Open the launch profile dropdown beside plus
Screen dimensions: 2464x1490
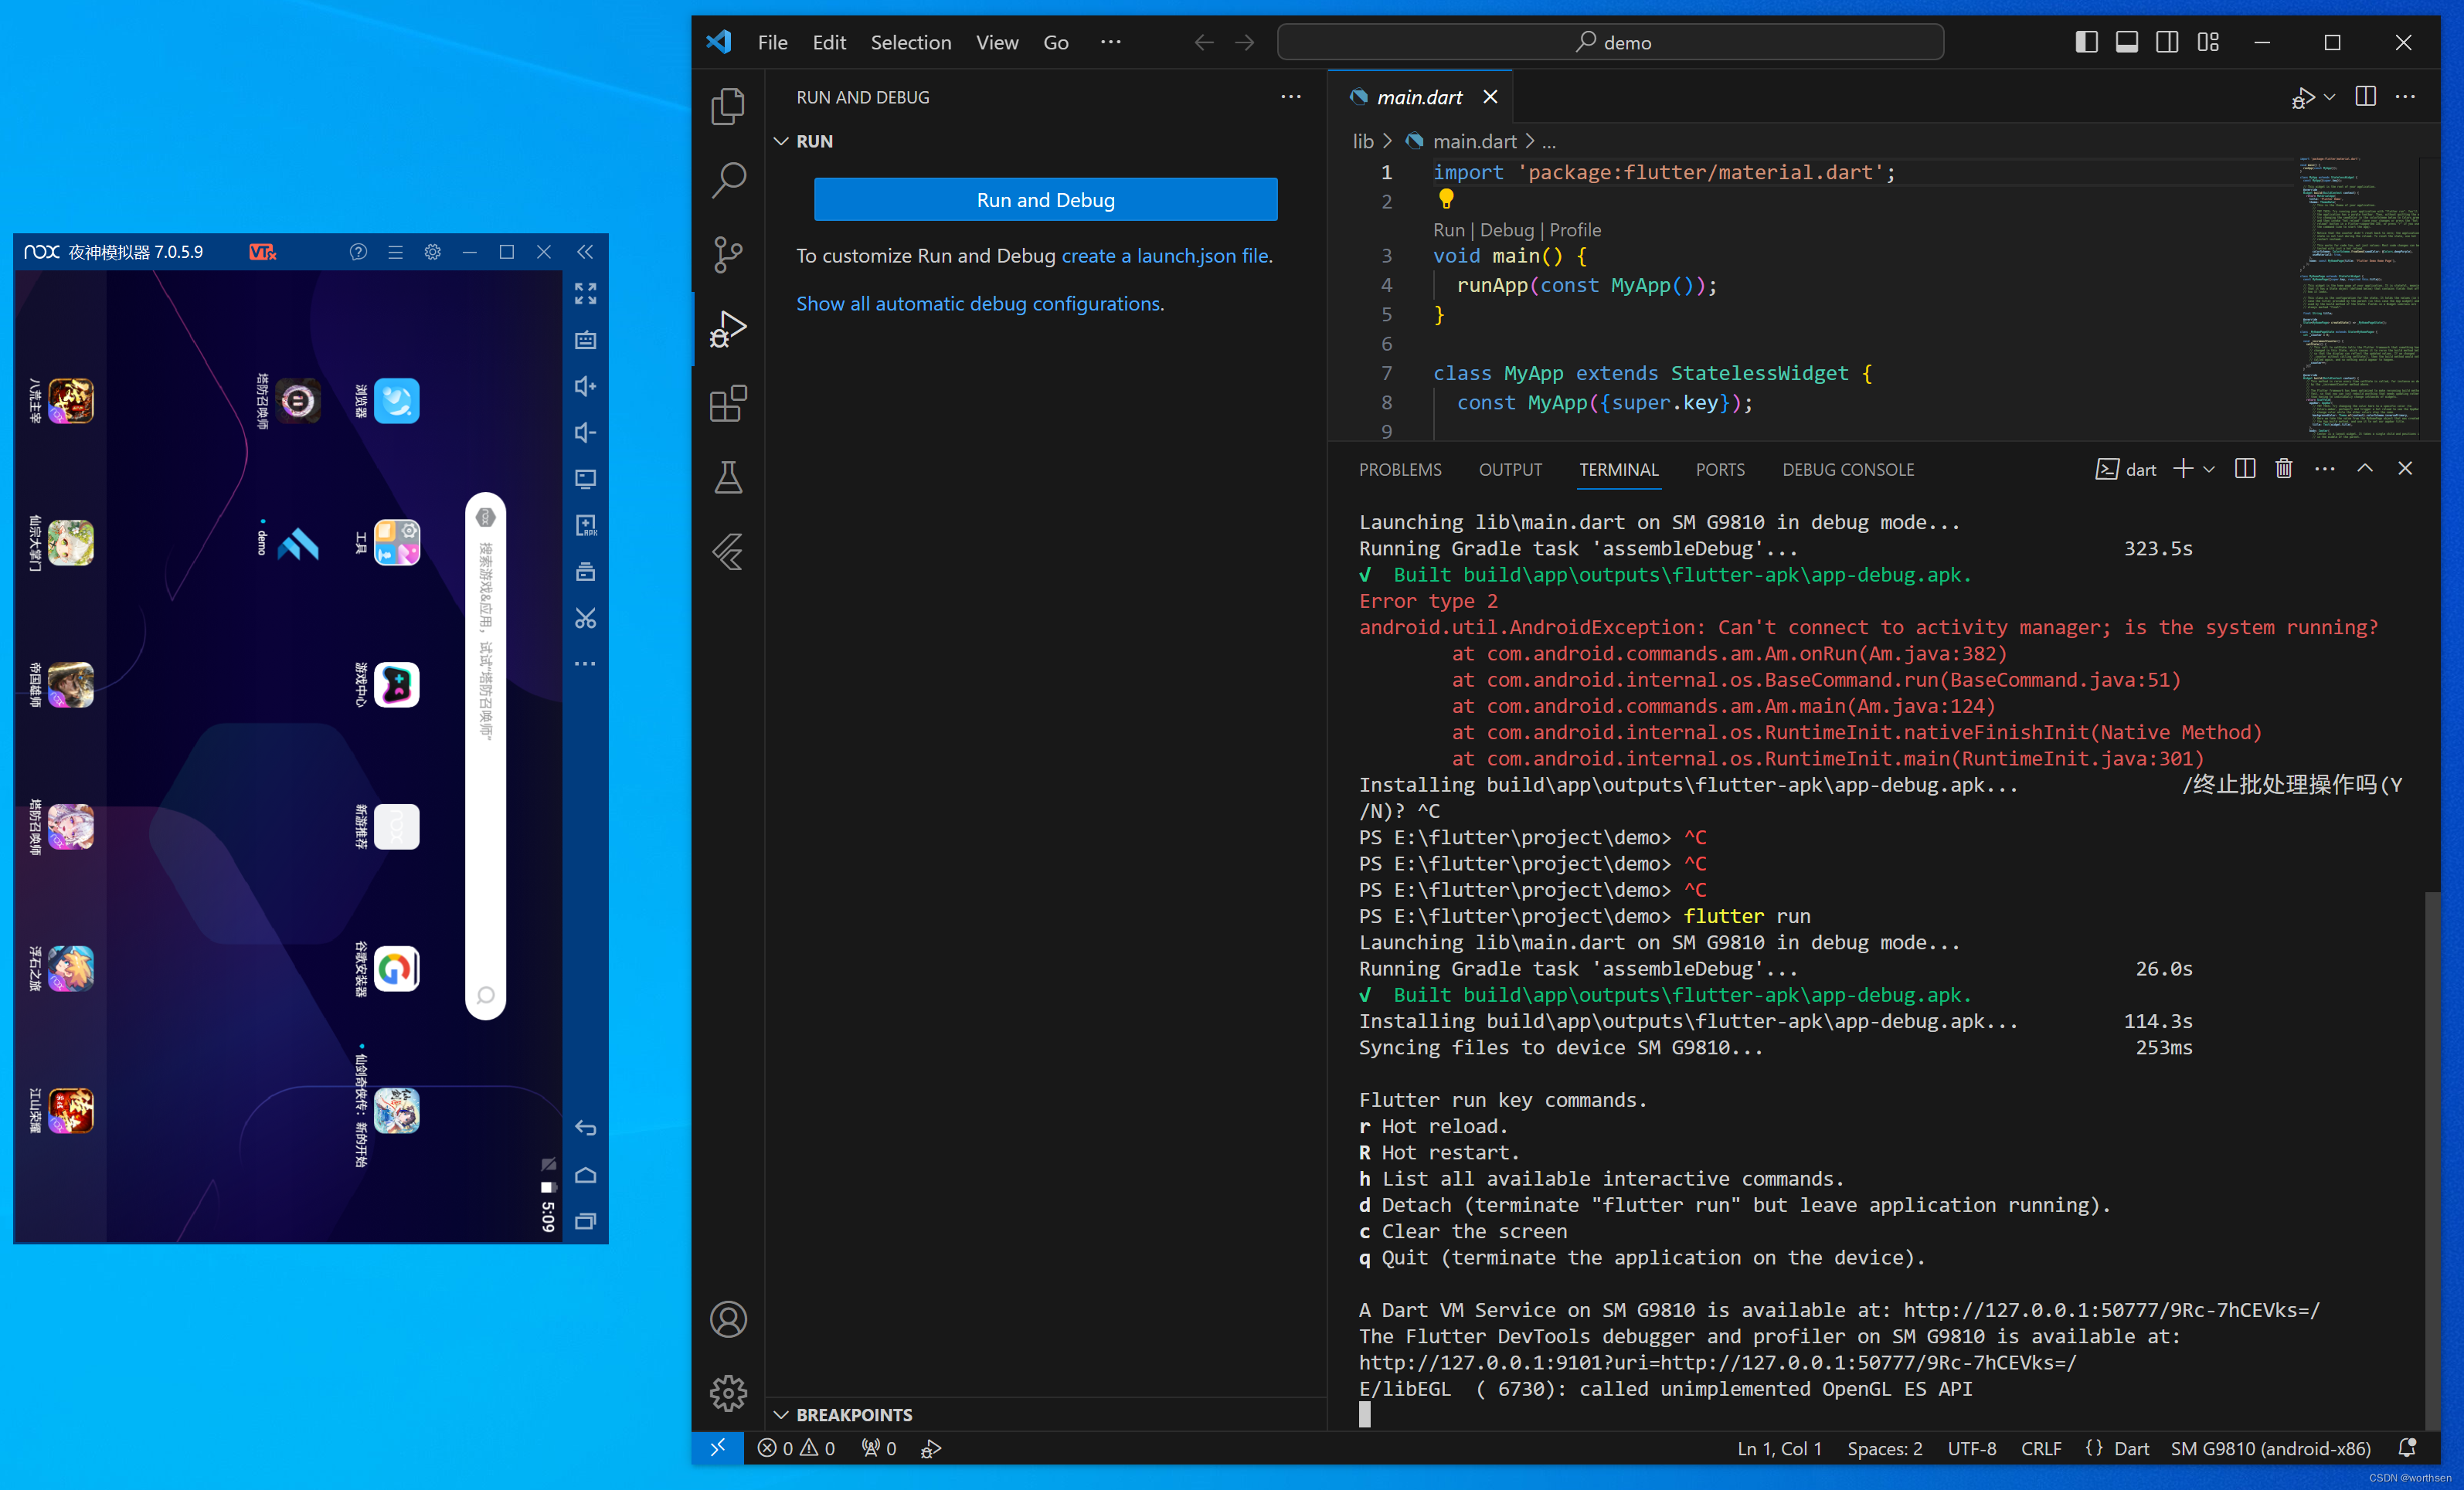pos(2208,468)
